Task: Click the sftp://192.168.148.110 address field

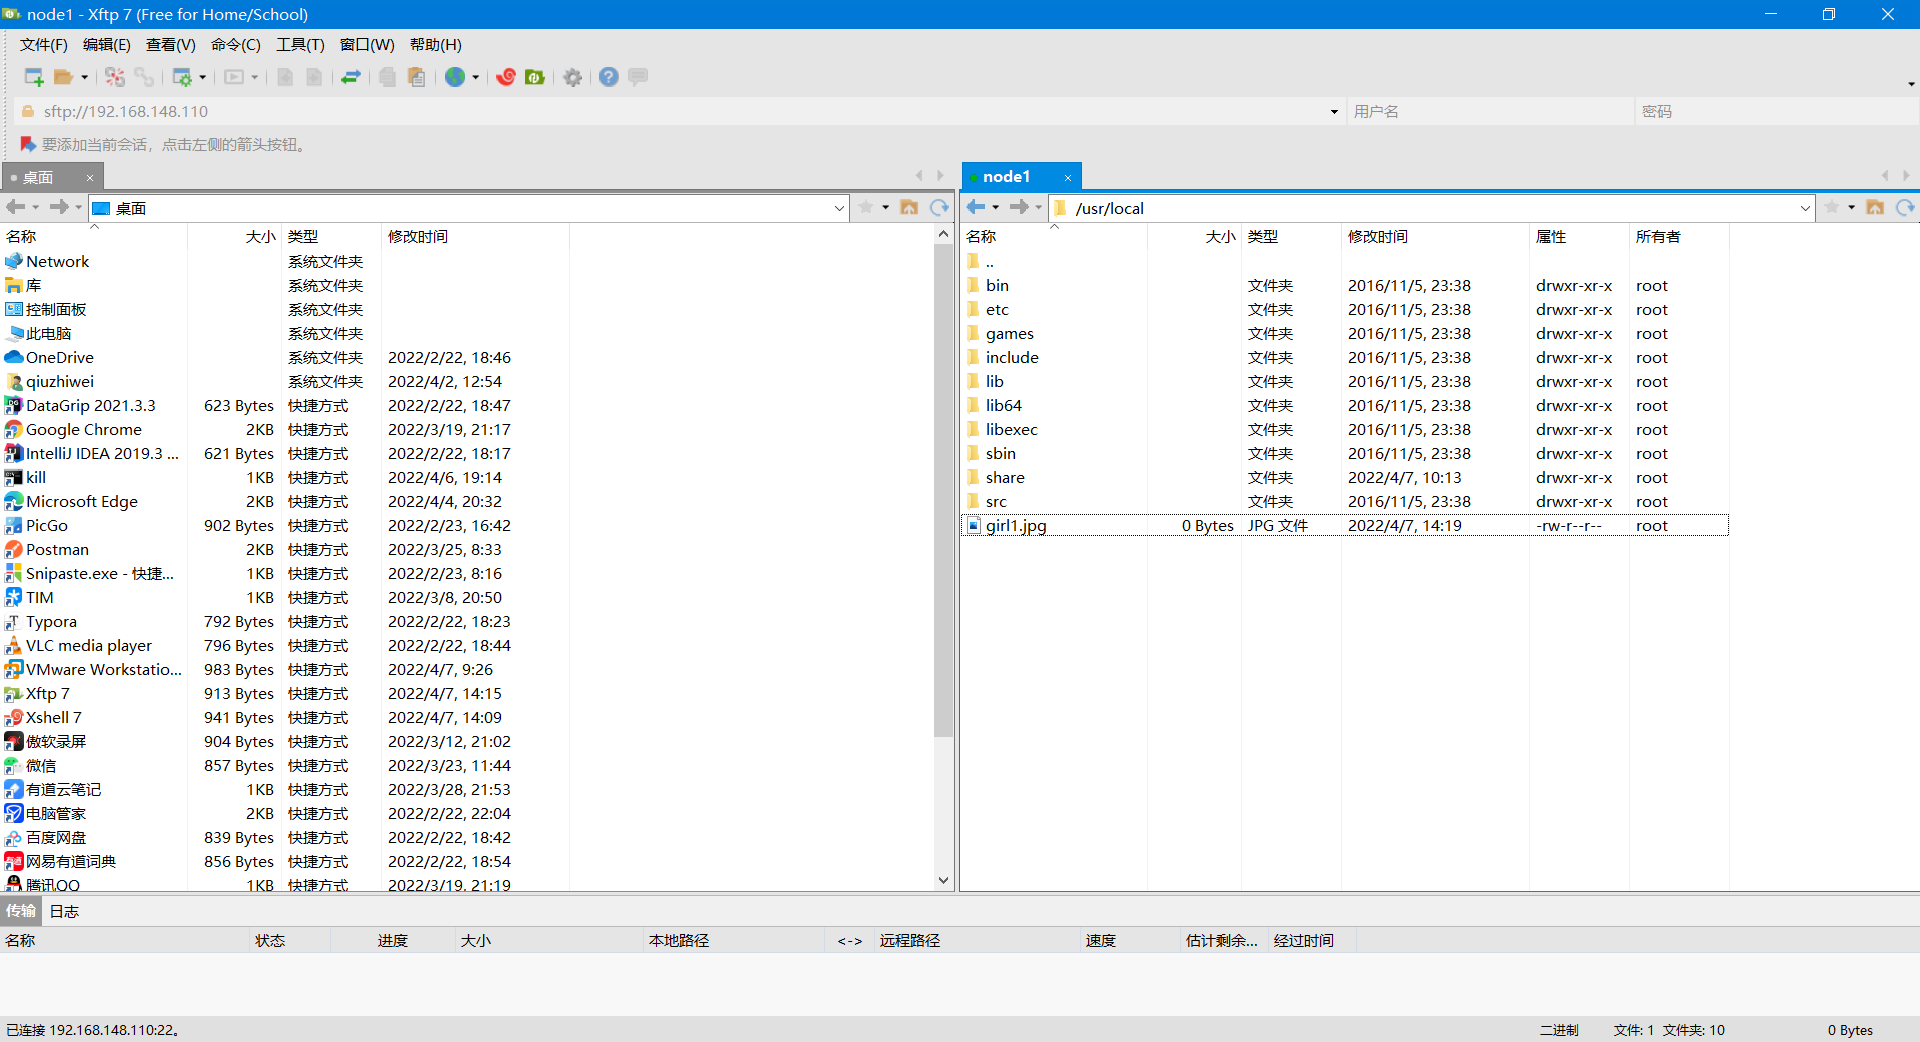Action: tap(680, 112)
